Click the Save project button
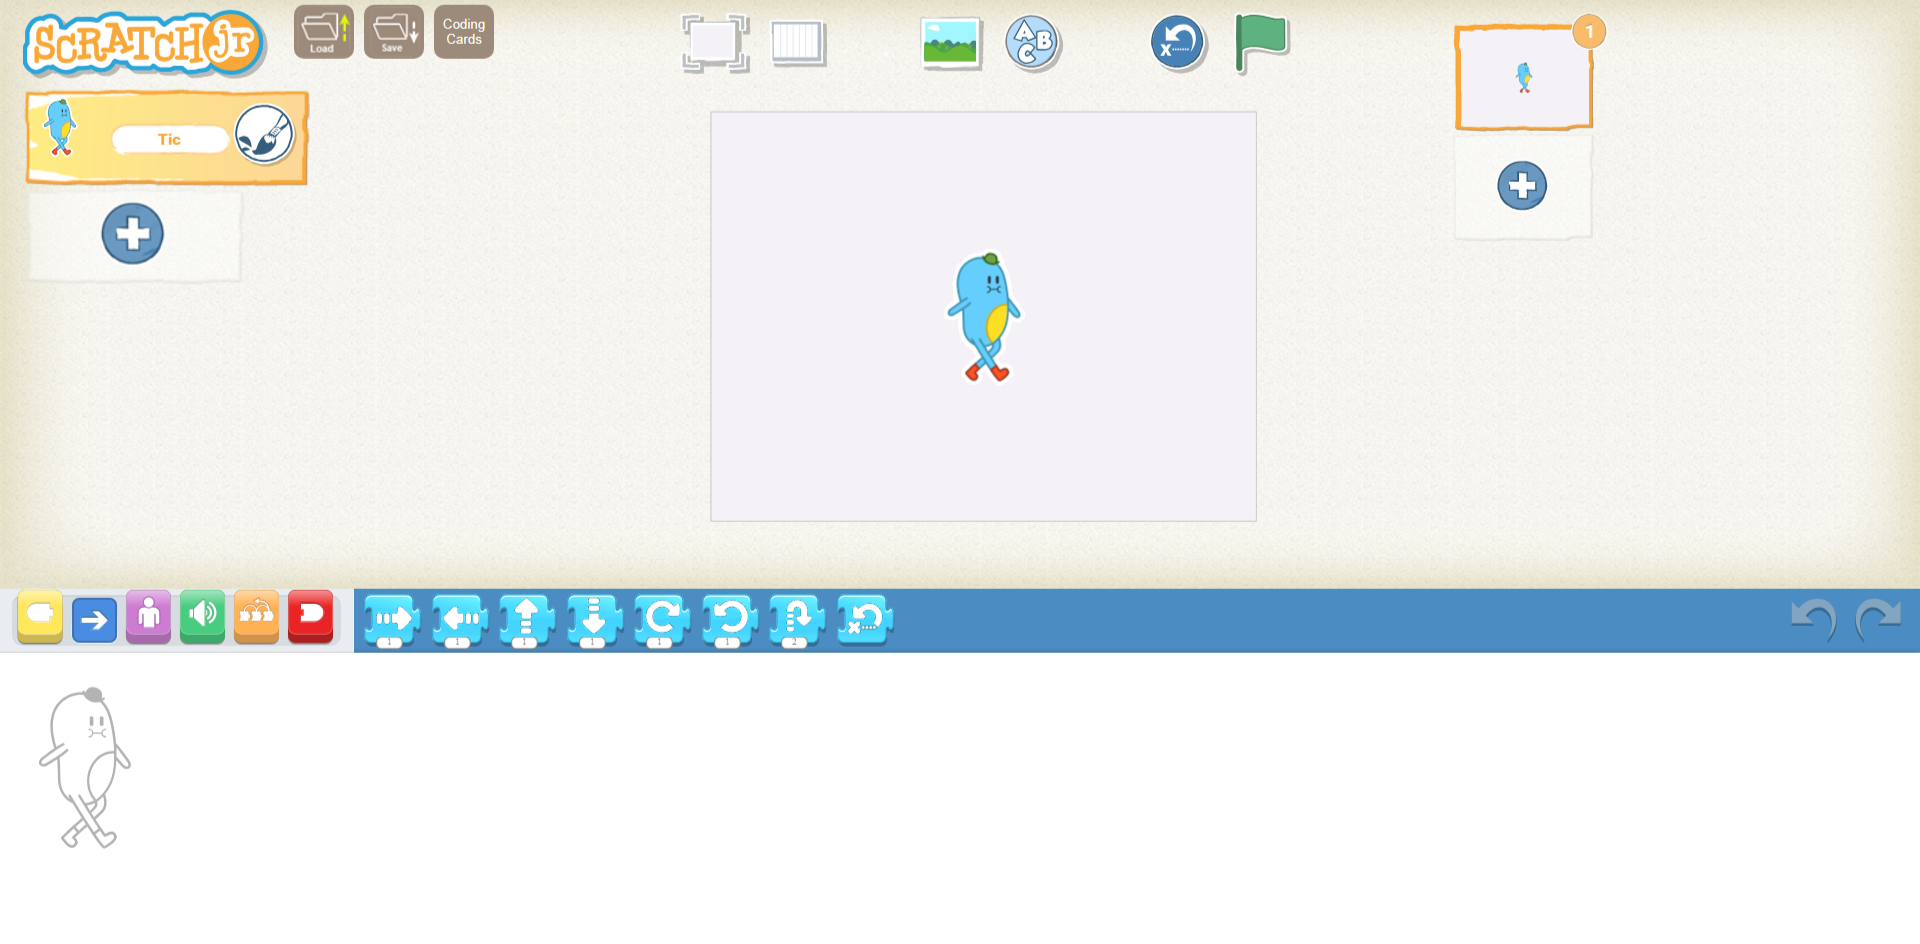This screenshot has height=944, width=1920. tap(394, 32)
